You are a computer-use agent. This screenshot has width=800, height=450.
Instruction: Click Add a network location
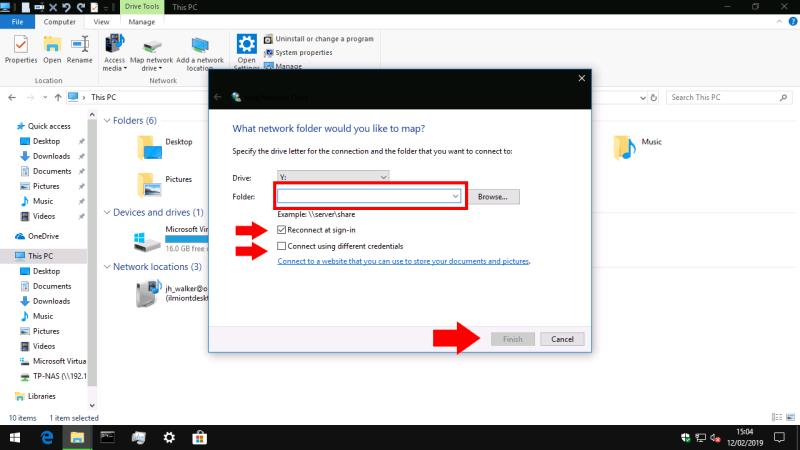pos(200,54)
